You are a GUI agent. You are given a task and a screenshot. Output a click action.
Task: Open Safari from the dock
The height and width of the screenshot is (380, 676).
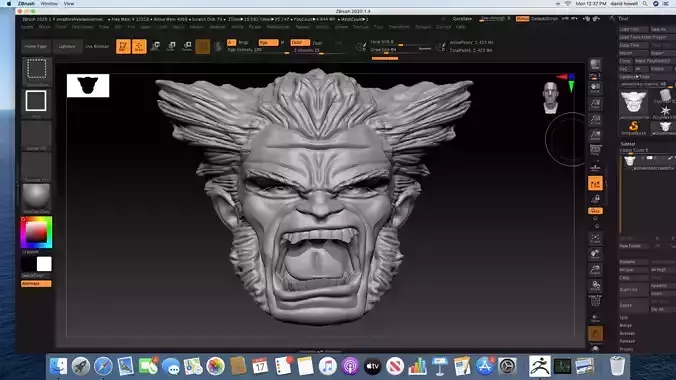pos(103,367)
